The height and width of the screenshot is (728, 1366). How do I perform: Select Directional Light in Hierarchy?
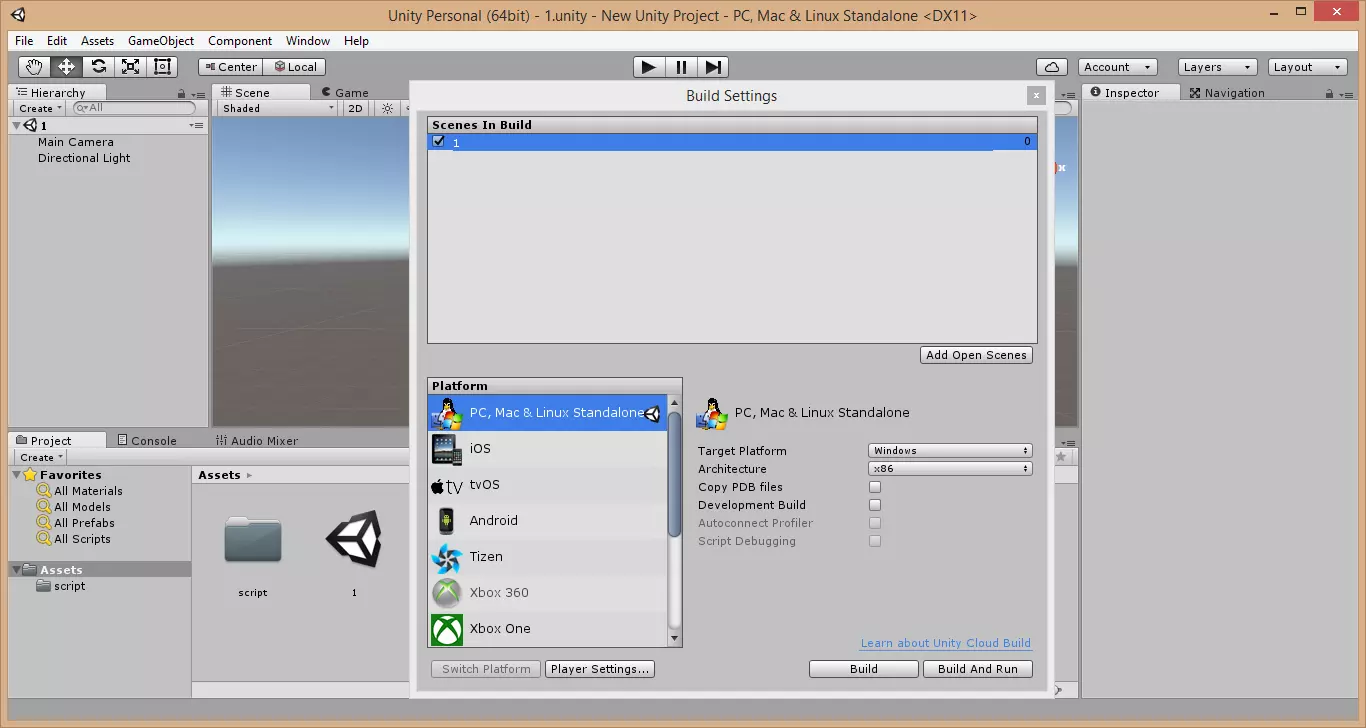coord(84,158)
